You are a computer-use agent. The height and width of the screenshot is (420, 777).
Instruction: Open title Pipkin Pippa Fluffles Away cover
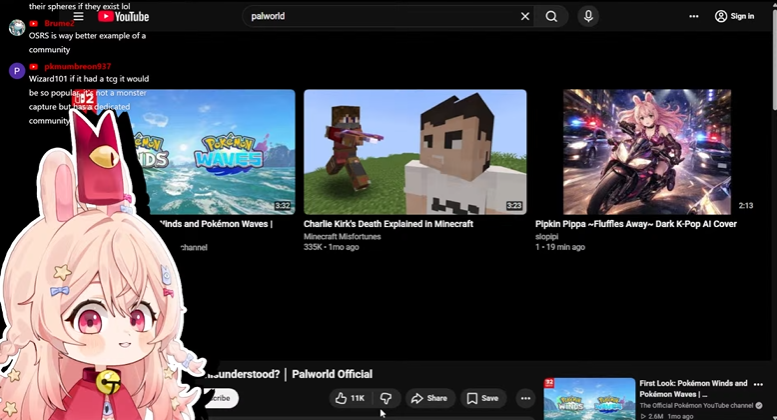click(636, 224)
